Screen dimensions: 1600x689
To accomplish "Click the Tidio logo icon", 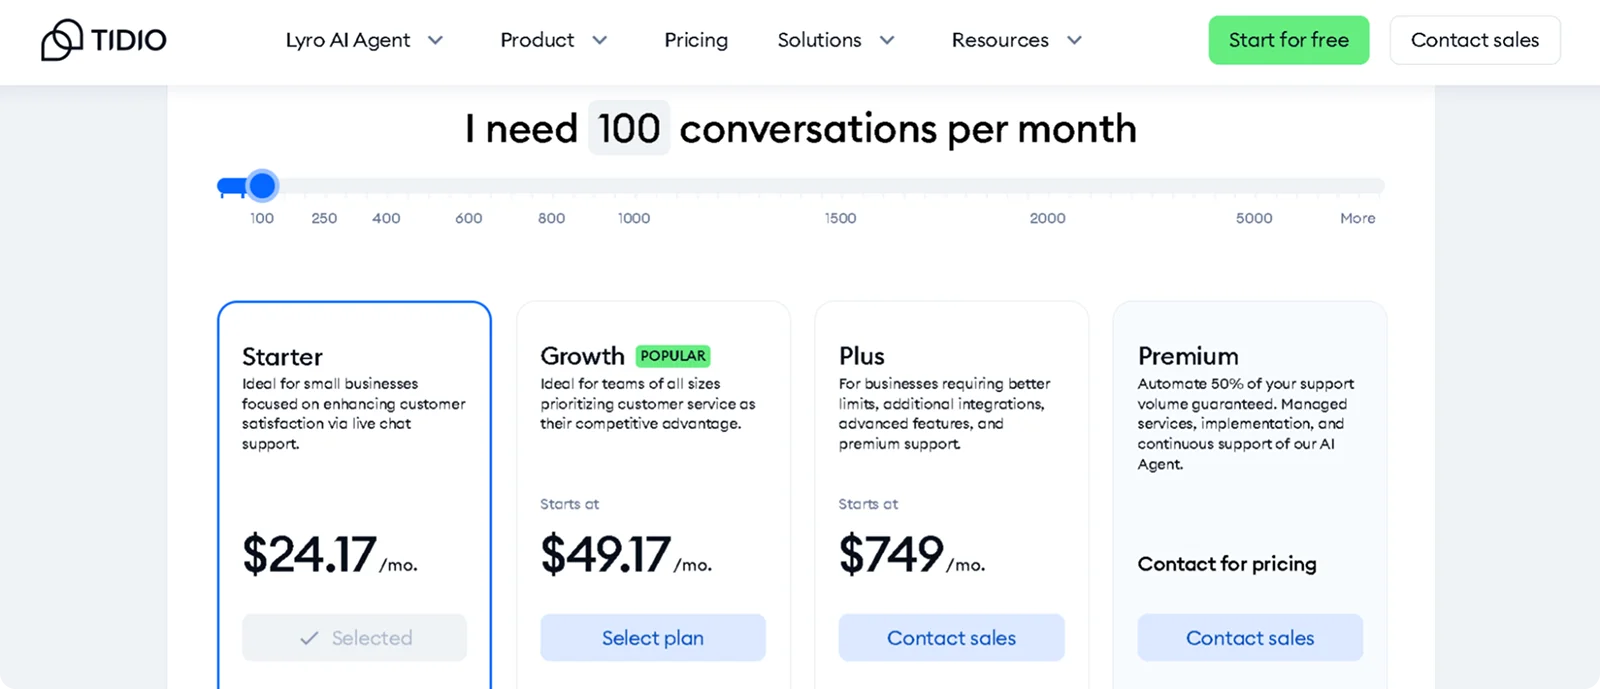I will [x=62, y=38].
